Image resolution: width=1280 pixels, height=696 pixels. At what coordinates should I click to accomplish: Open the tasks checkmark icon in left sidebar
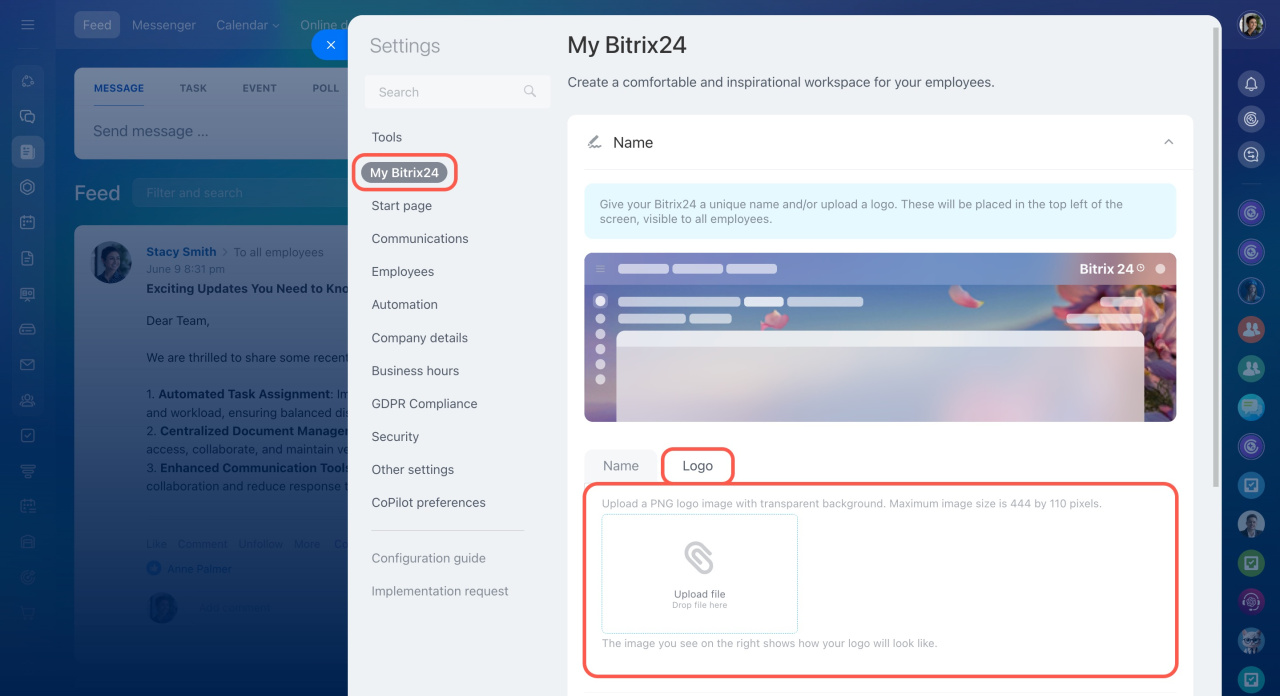click(x=28, y=436)
